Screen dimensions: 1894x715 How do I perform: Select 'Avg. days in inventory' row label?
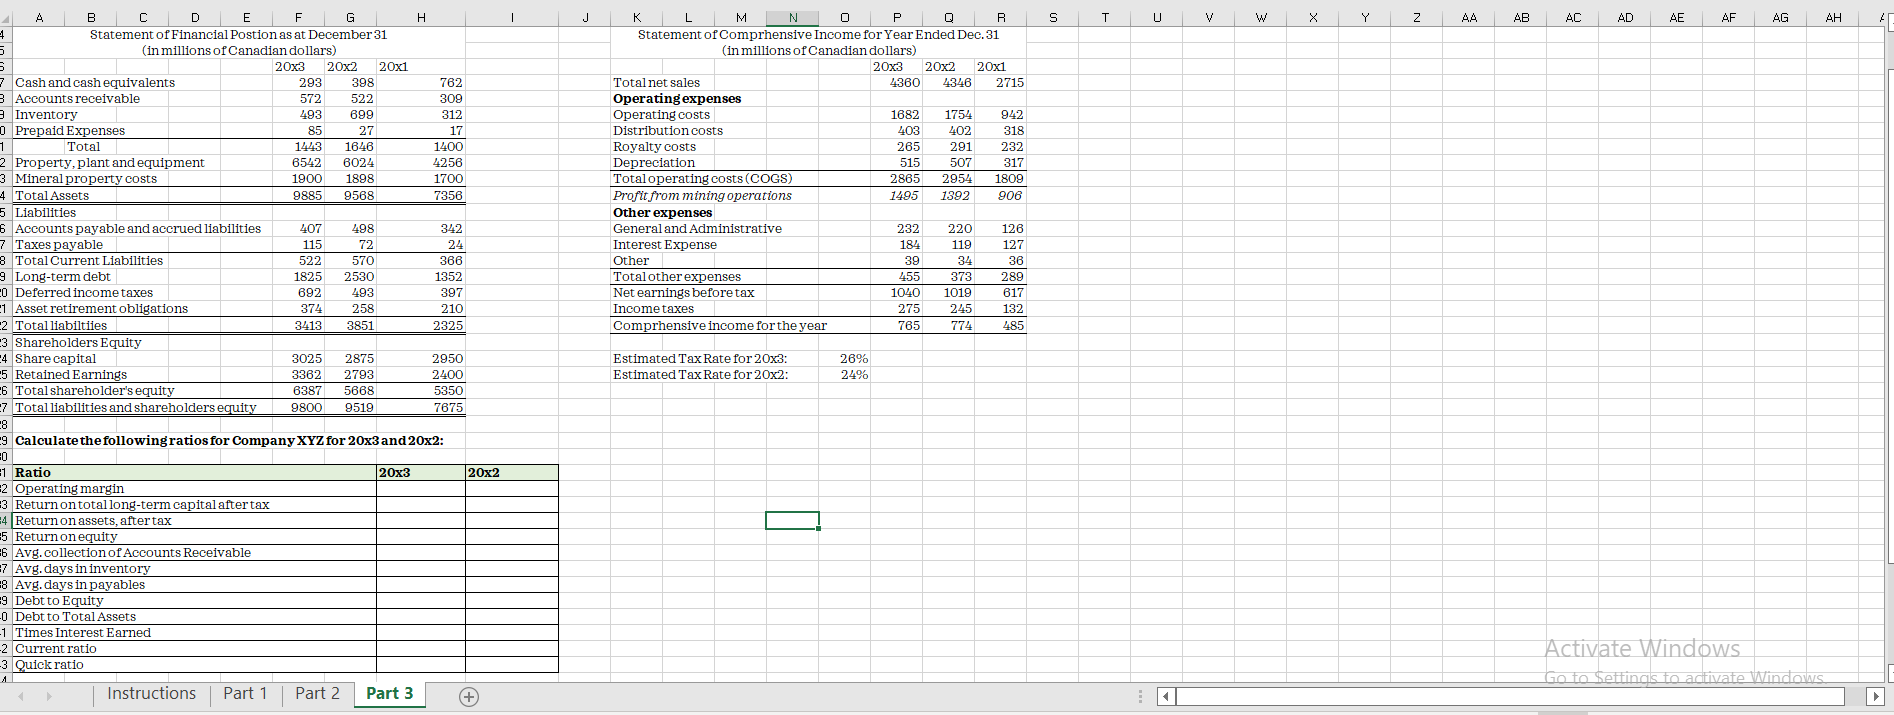tap(83, 569)
